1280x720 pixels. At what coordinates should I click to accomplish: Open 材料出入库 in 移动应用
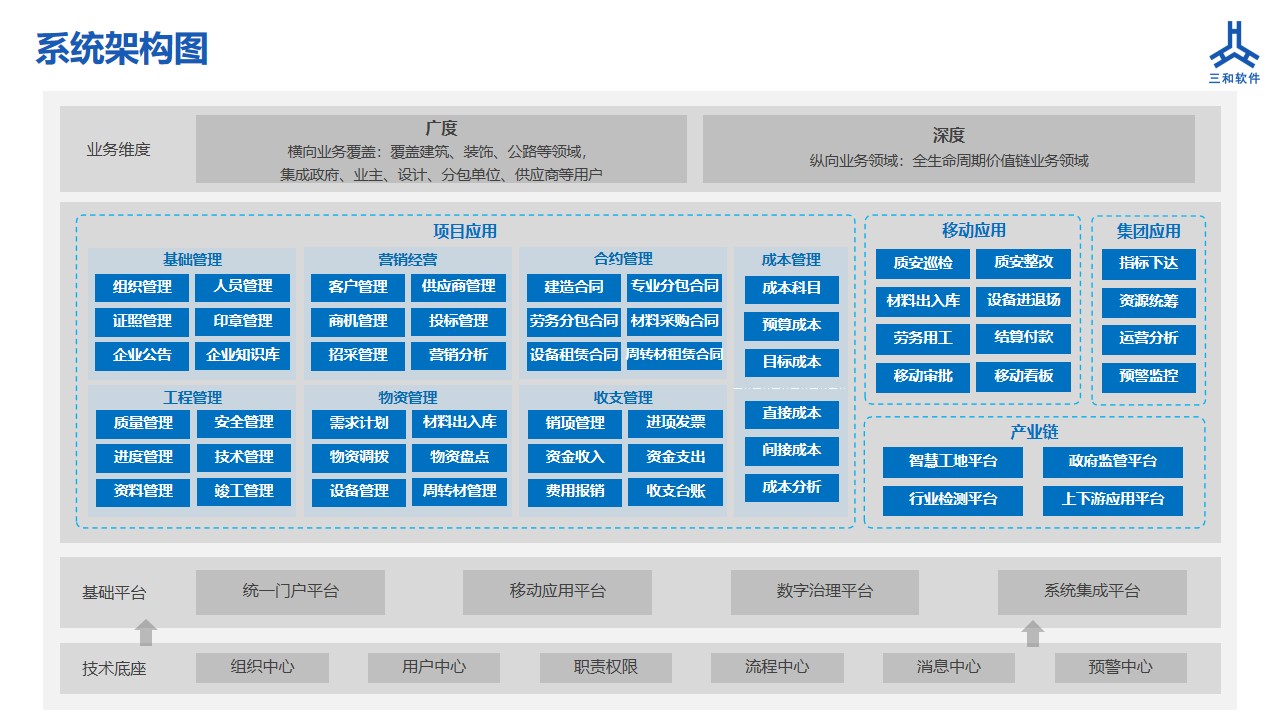pos(923,301)
